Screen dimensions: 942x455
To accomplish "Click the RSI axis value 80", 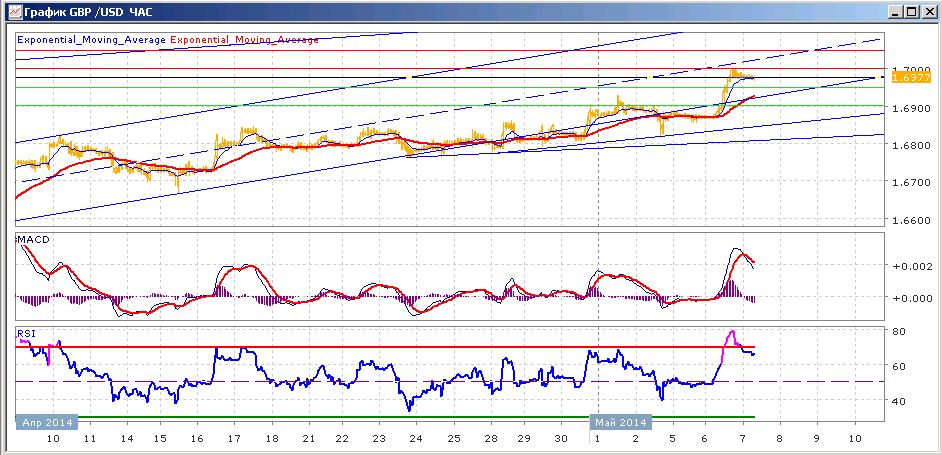I will pyautogui.click(x=899, y=331).
